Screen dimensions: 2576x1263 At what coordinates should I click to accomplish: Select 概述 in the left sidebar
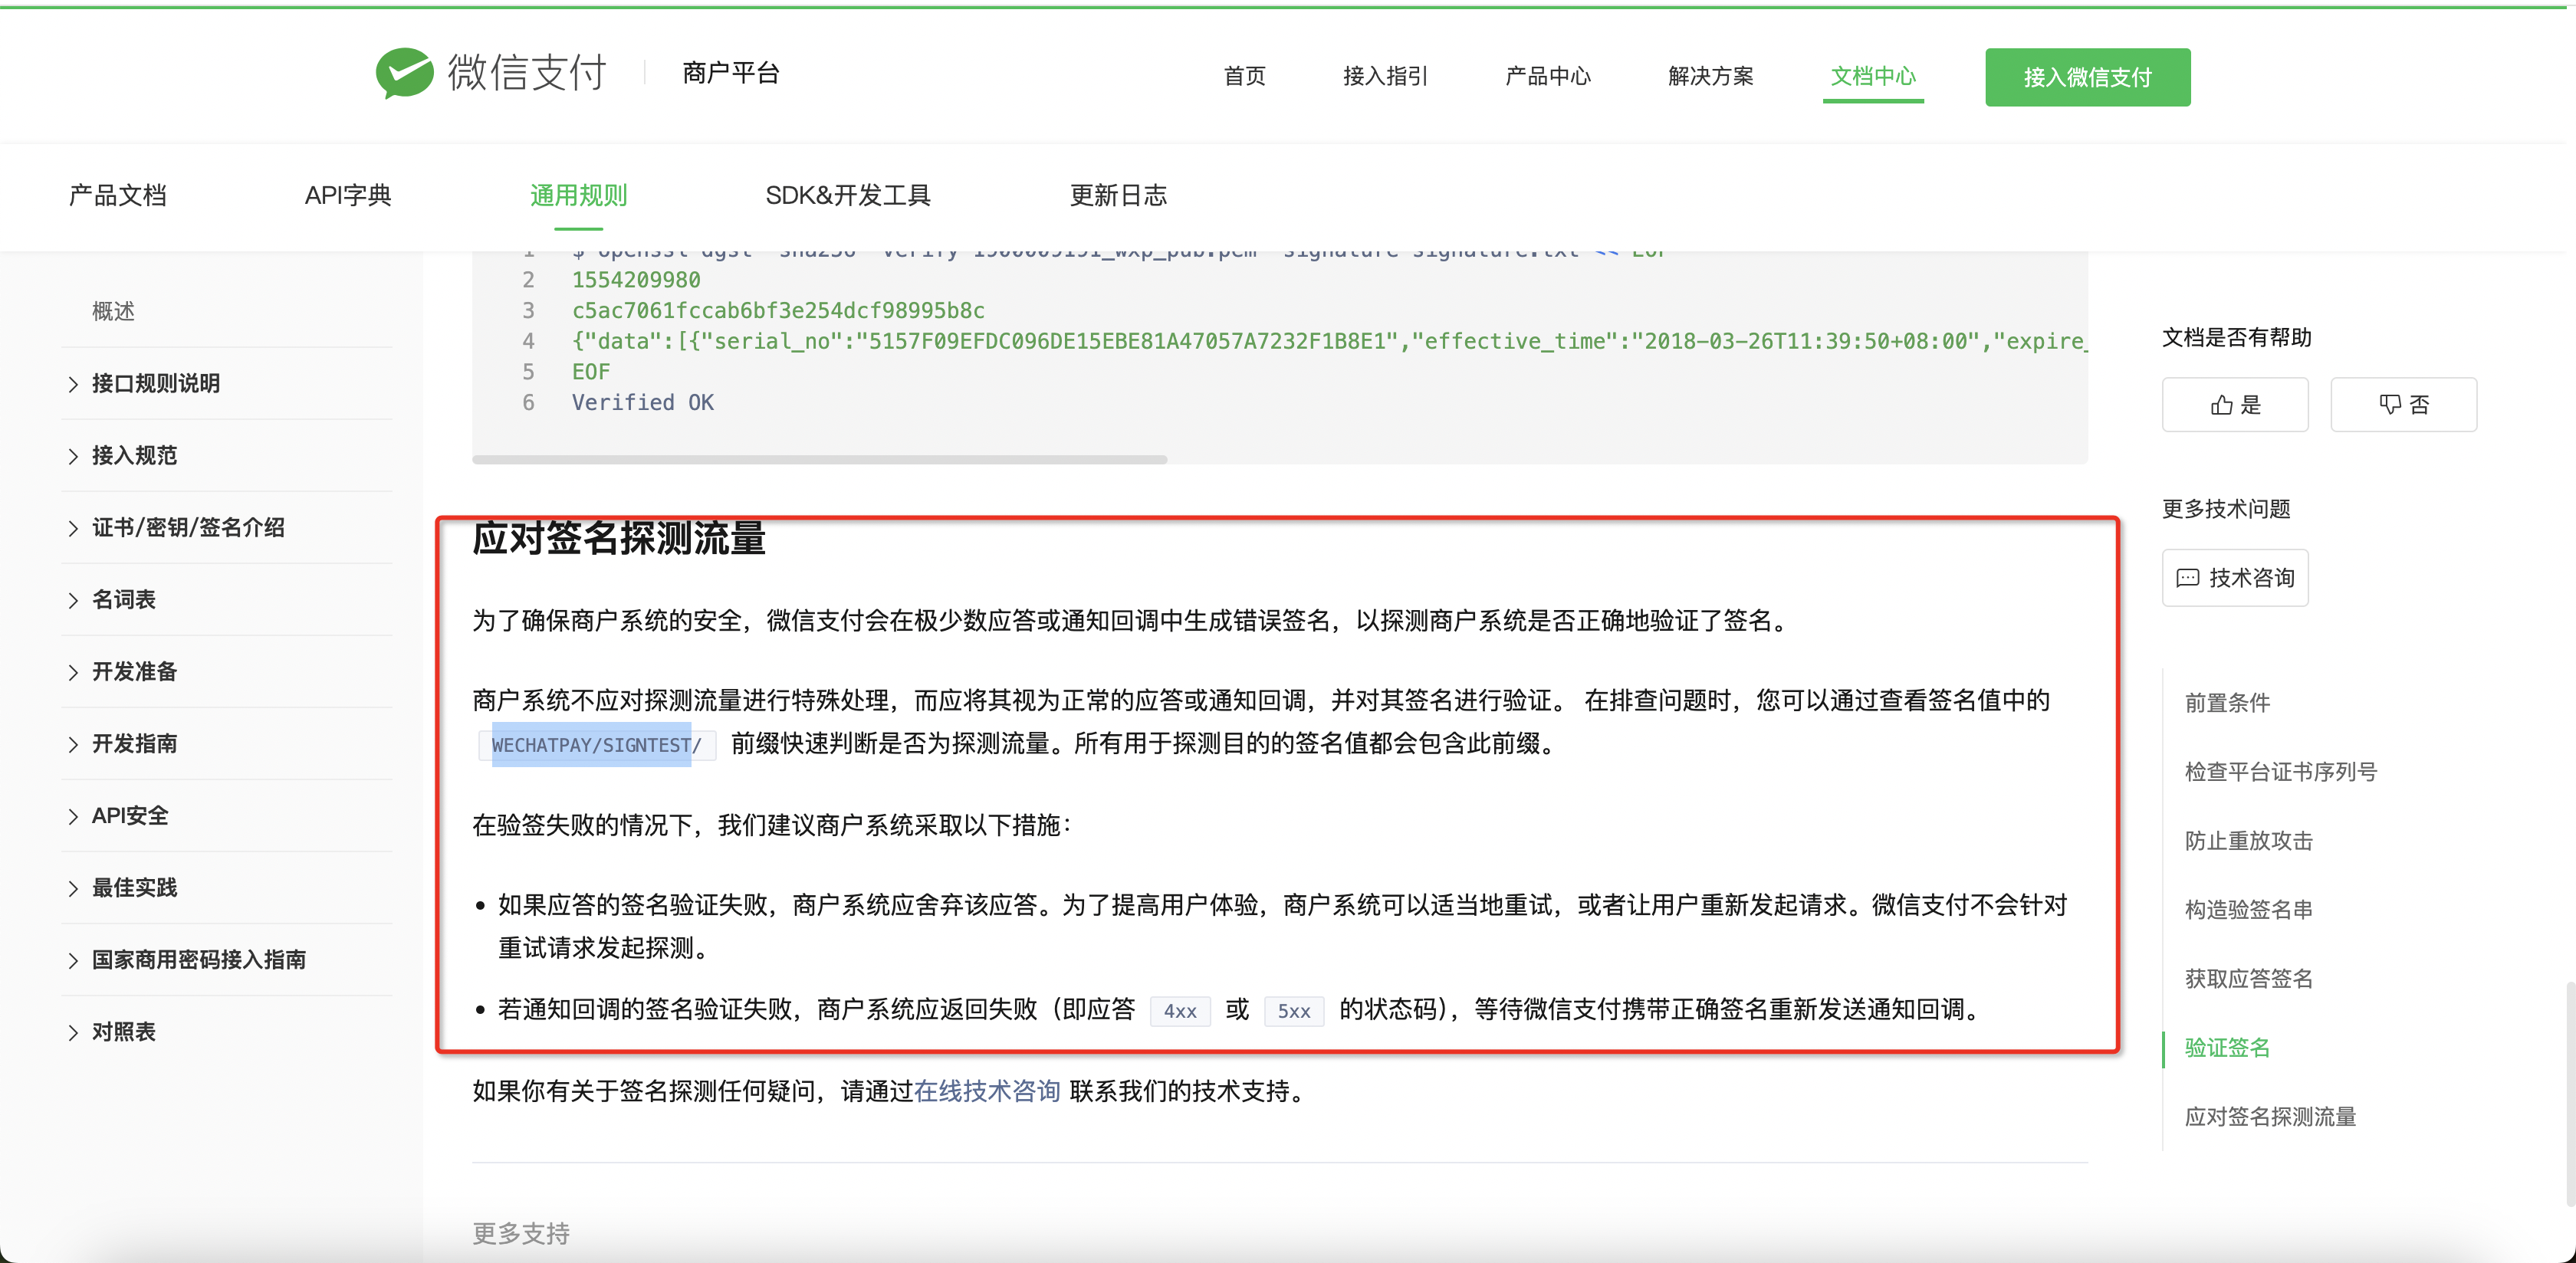(113, 312)
